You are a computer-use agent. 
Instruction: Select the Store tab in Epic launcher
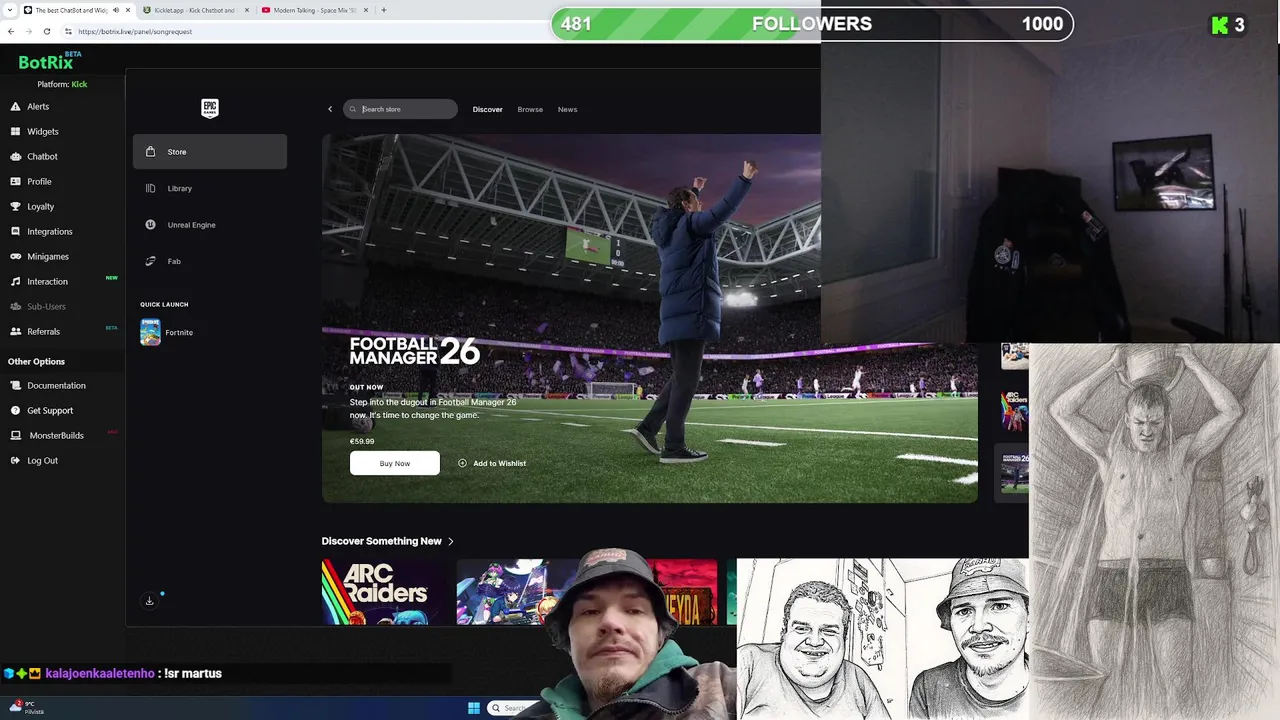210,152
